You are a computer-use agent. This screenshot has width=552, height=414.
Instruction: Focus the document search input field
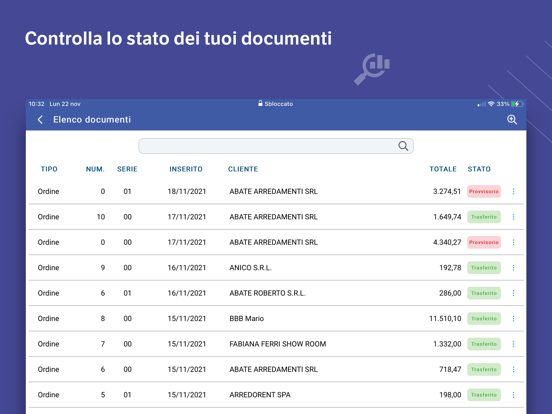click(x=276, y=146)
